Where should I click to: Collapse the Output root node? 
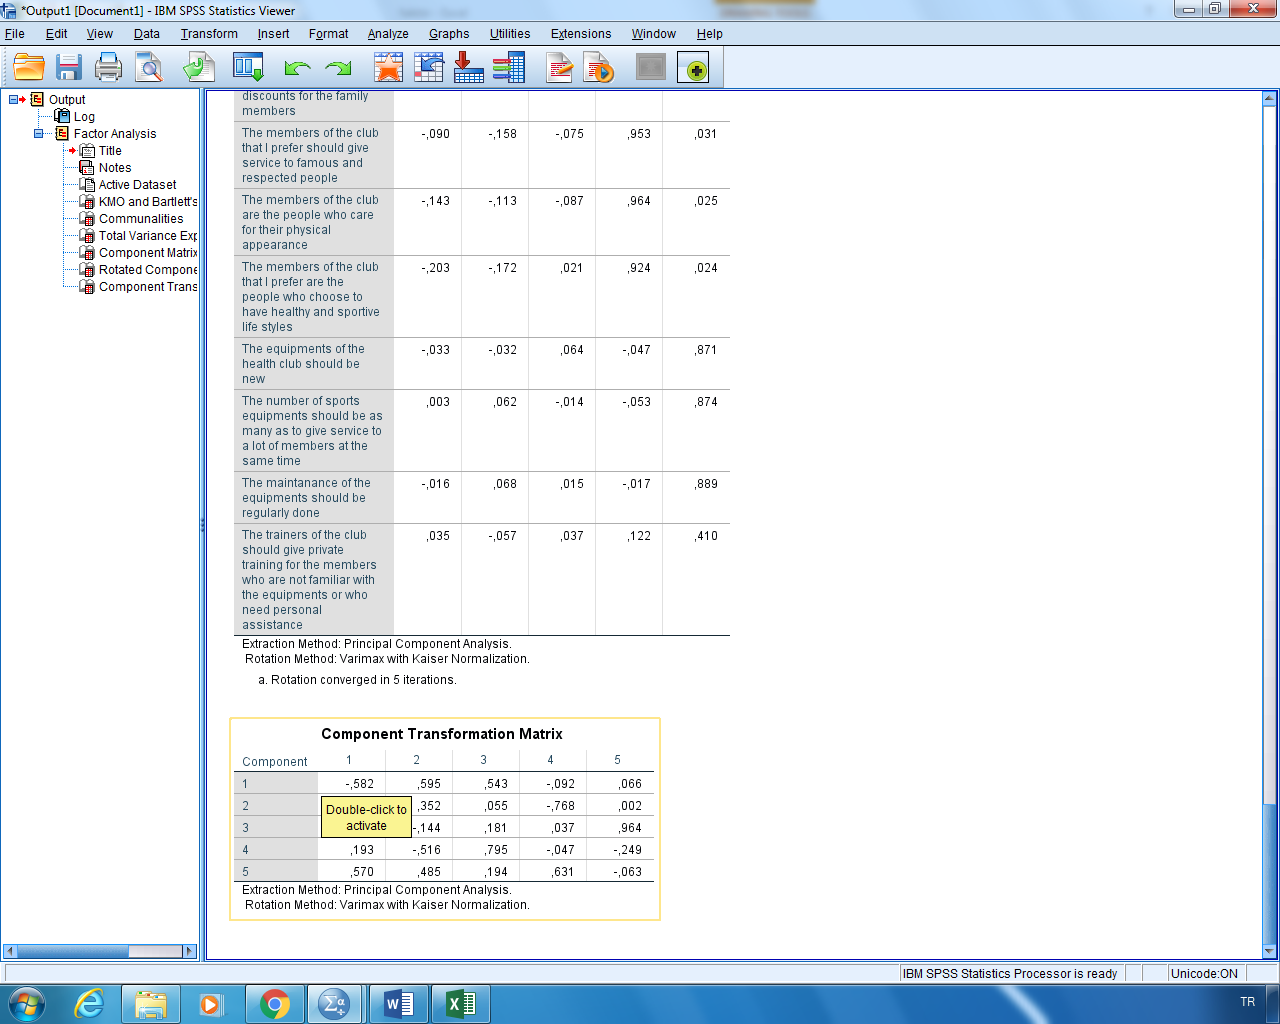click(x=14, y=99)
